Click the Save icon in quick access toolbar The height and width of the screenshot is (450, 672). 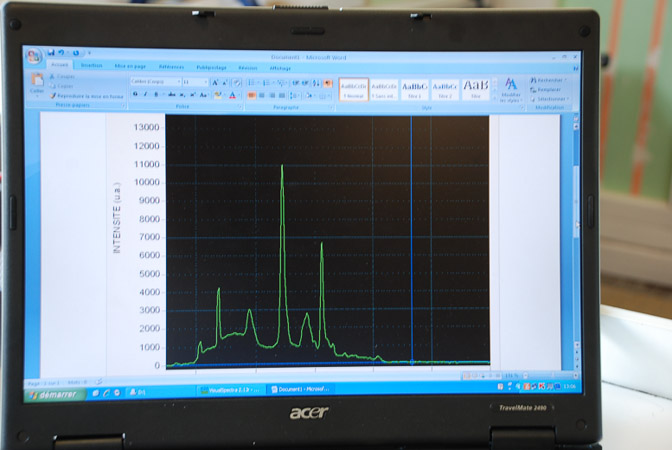pos(51,53)
